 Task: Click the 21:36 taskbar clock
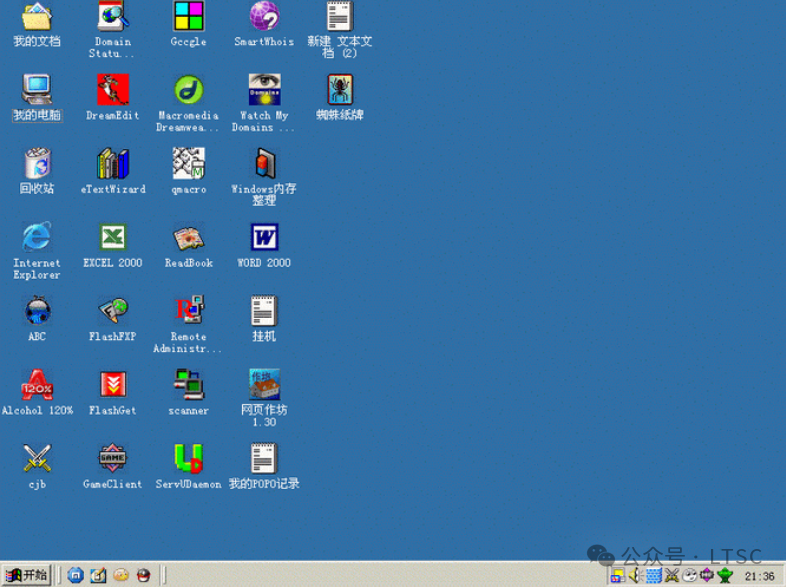pos(759,576)
